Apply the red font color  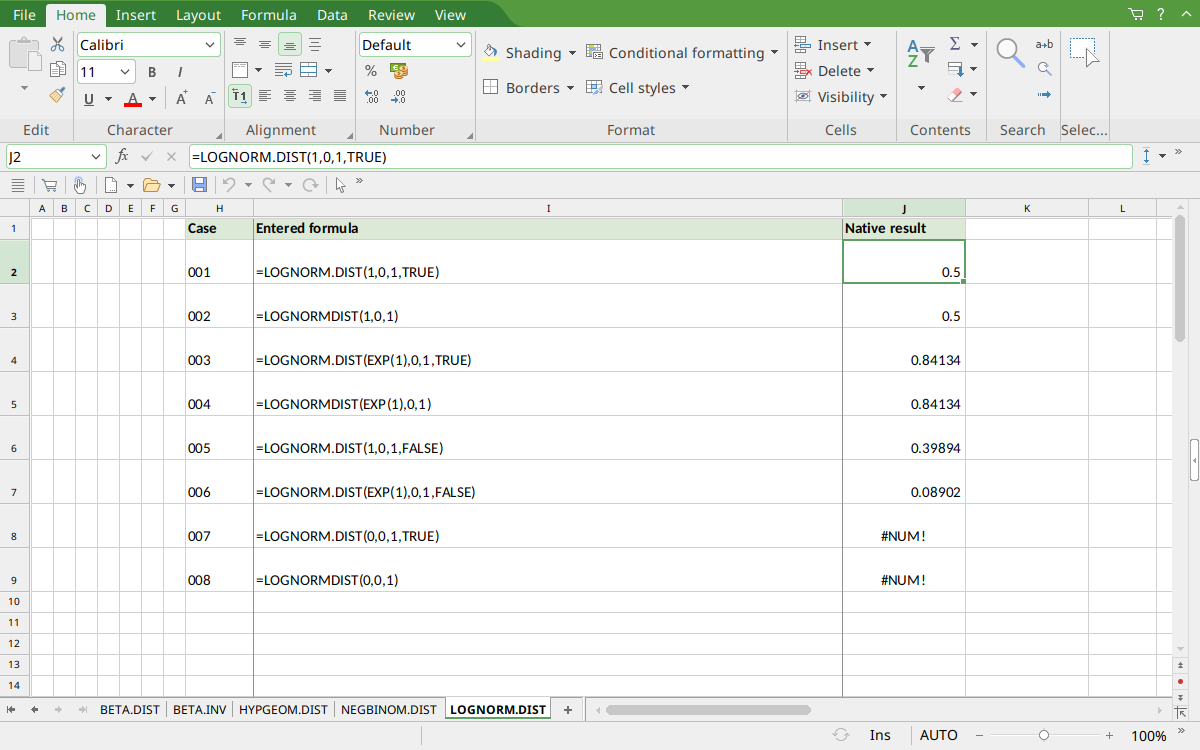133,98
